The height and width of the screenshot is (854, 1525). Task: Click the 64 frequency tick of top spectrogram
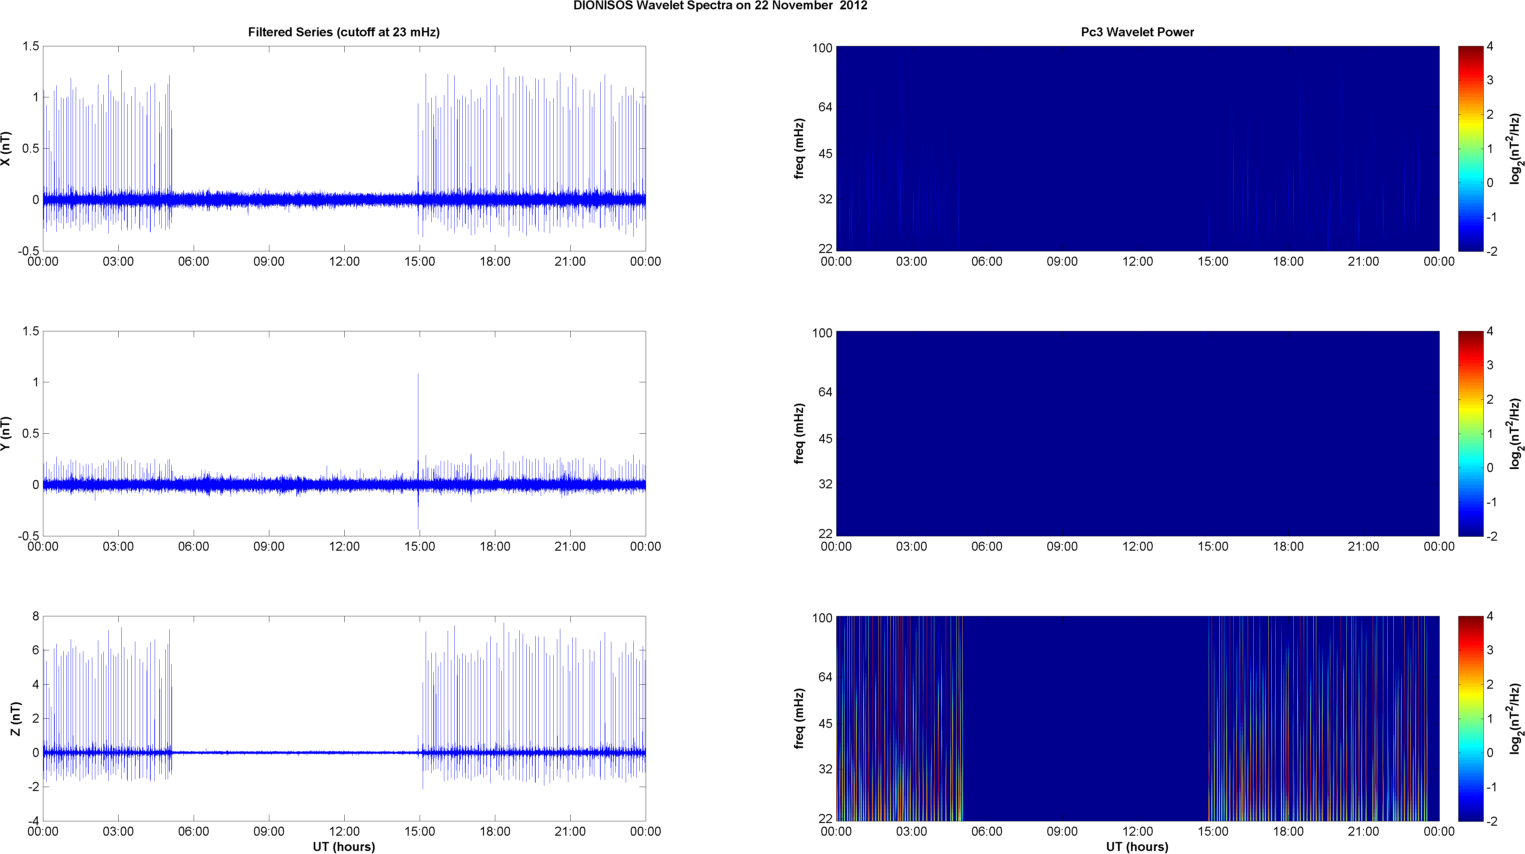click(x=825, y=107)
